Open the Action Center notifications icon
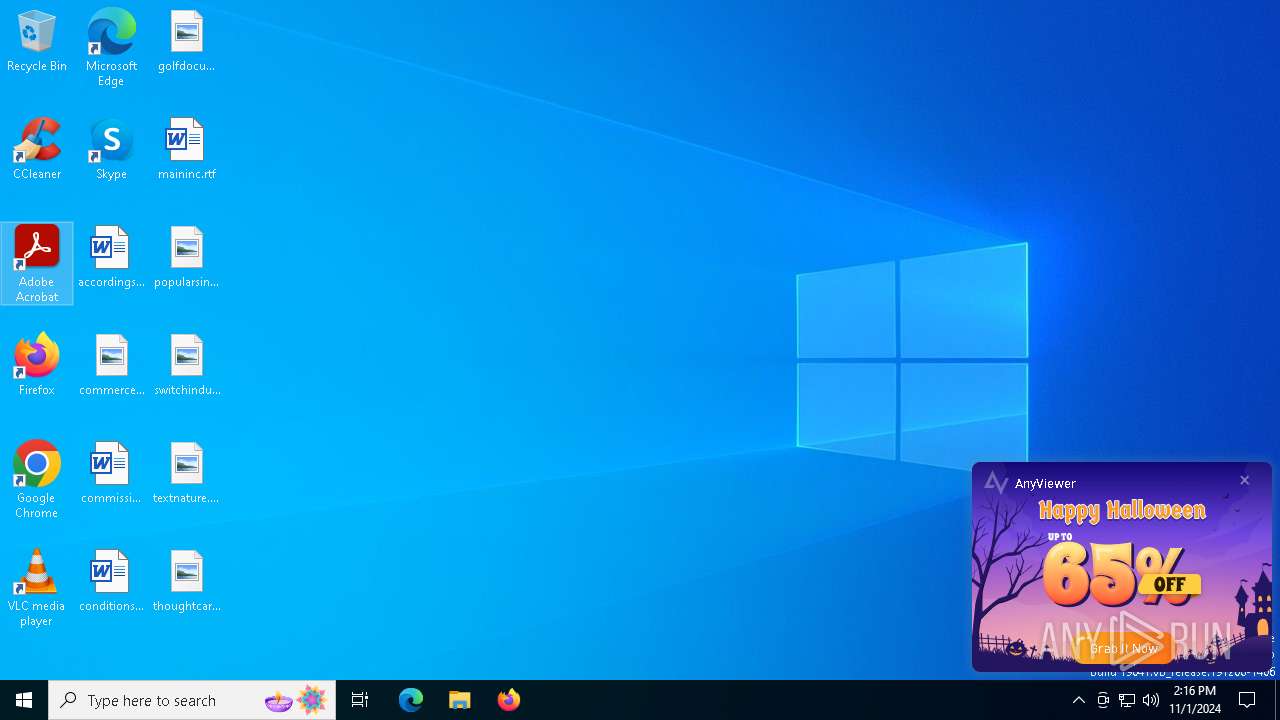The height and width of the screenshot is (720, 1280). coord(1248,700)
